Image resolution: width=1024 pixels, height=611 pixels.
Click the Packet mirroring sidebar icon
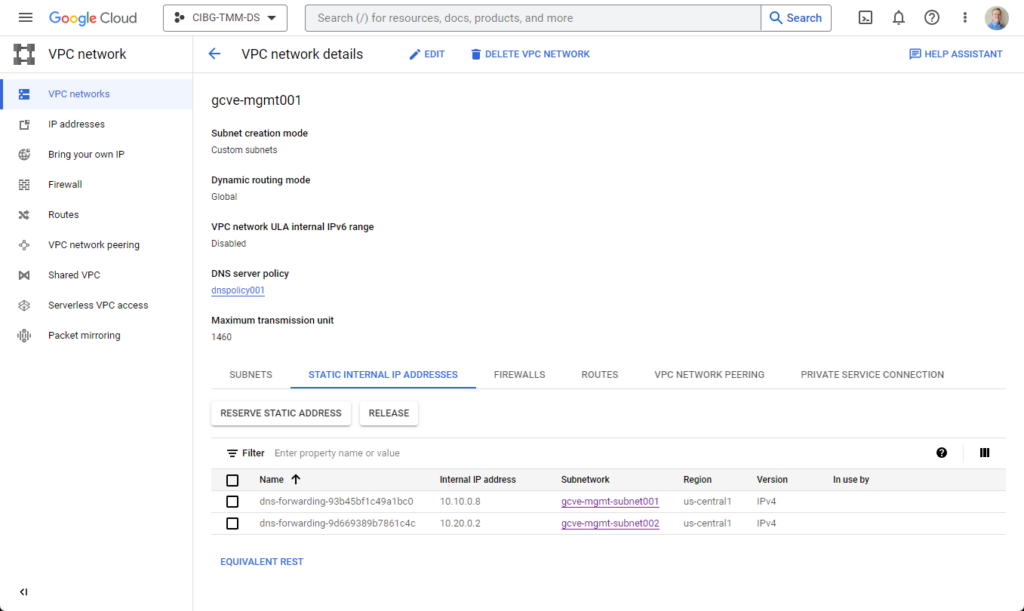(x=24, y=336)
